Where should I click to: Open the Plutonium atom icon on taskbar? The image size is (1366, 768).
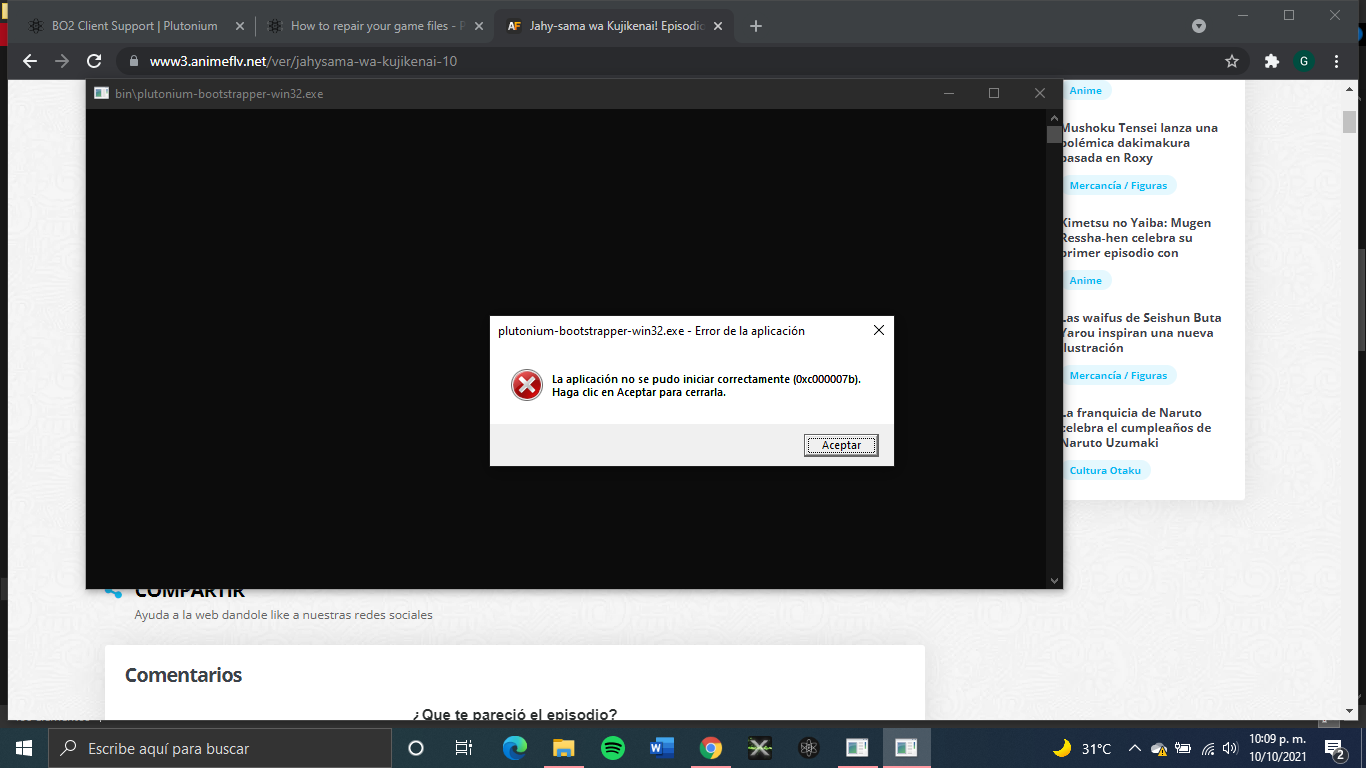[809, 748]
